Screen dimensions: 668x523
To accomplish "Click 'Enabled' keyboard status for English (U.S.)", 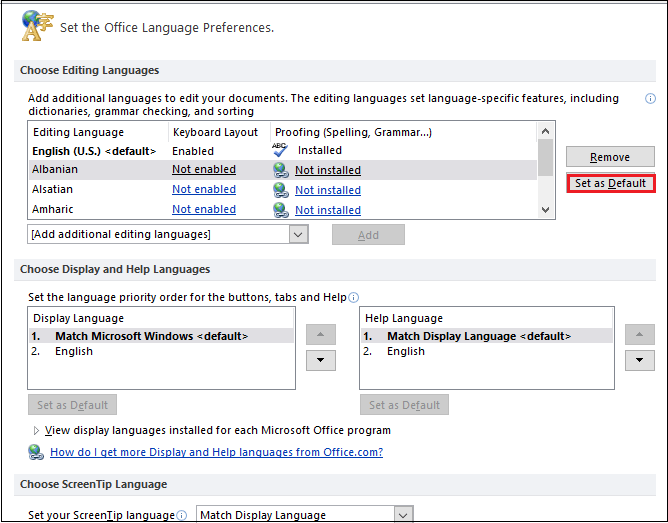I will pos(193,151).
